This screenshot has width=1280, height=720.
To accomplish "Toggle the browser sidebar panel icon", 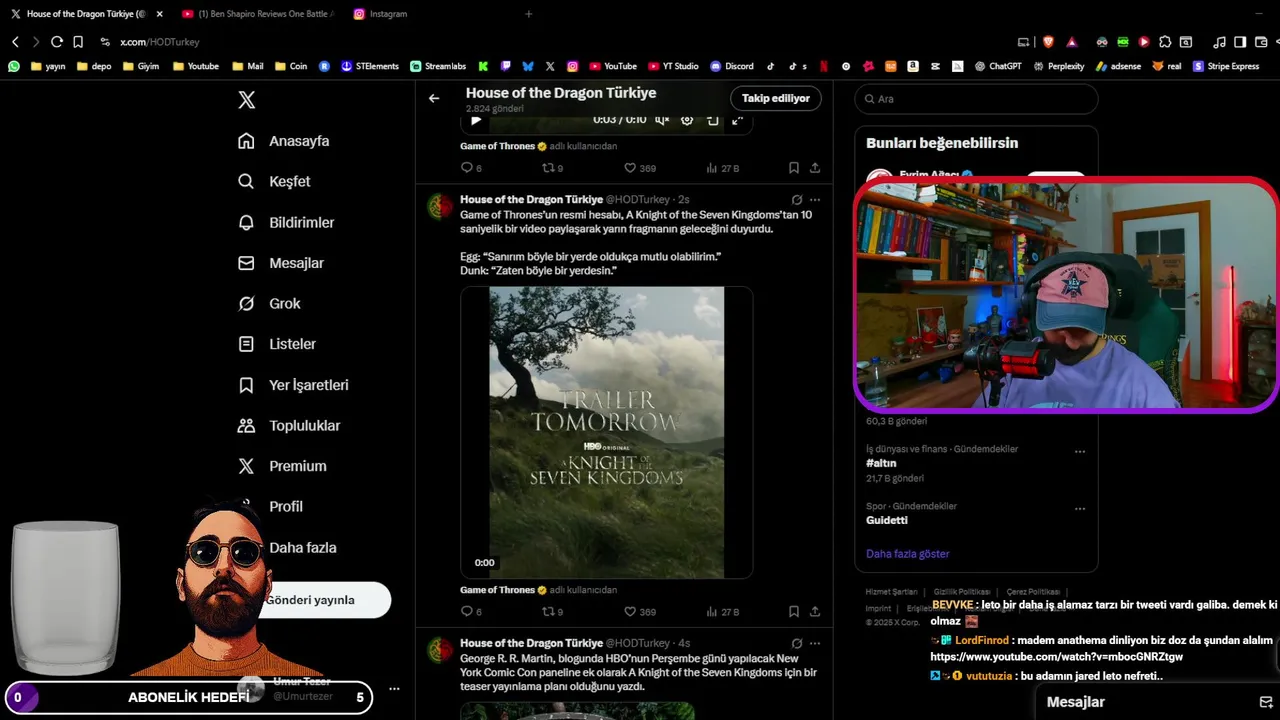I will click(1240, 42).
